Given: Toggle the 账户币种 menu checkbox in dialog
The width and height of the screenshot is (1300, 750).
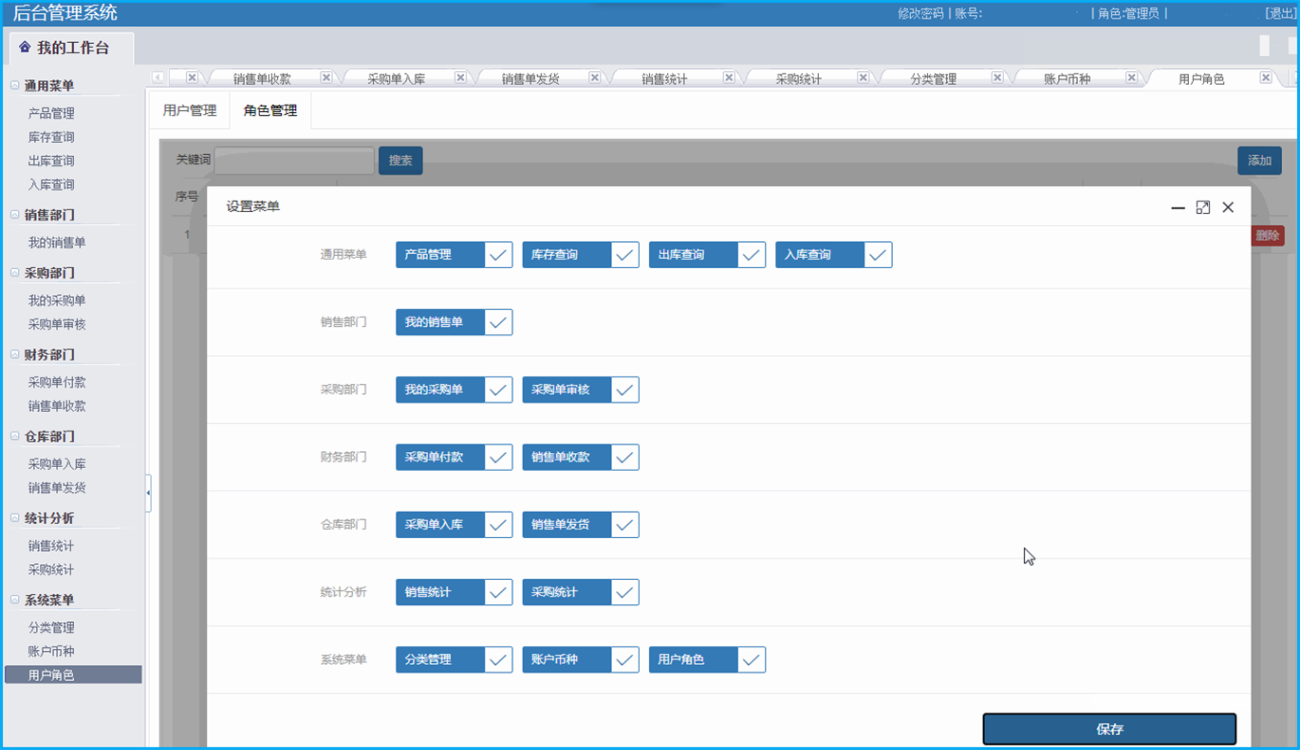Looking at the screenshot, I should [625, 660].
